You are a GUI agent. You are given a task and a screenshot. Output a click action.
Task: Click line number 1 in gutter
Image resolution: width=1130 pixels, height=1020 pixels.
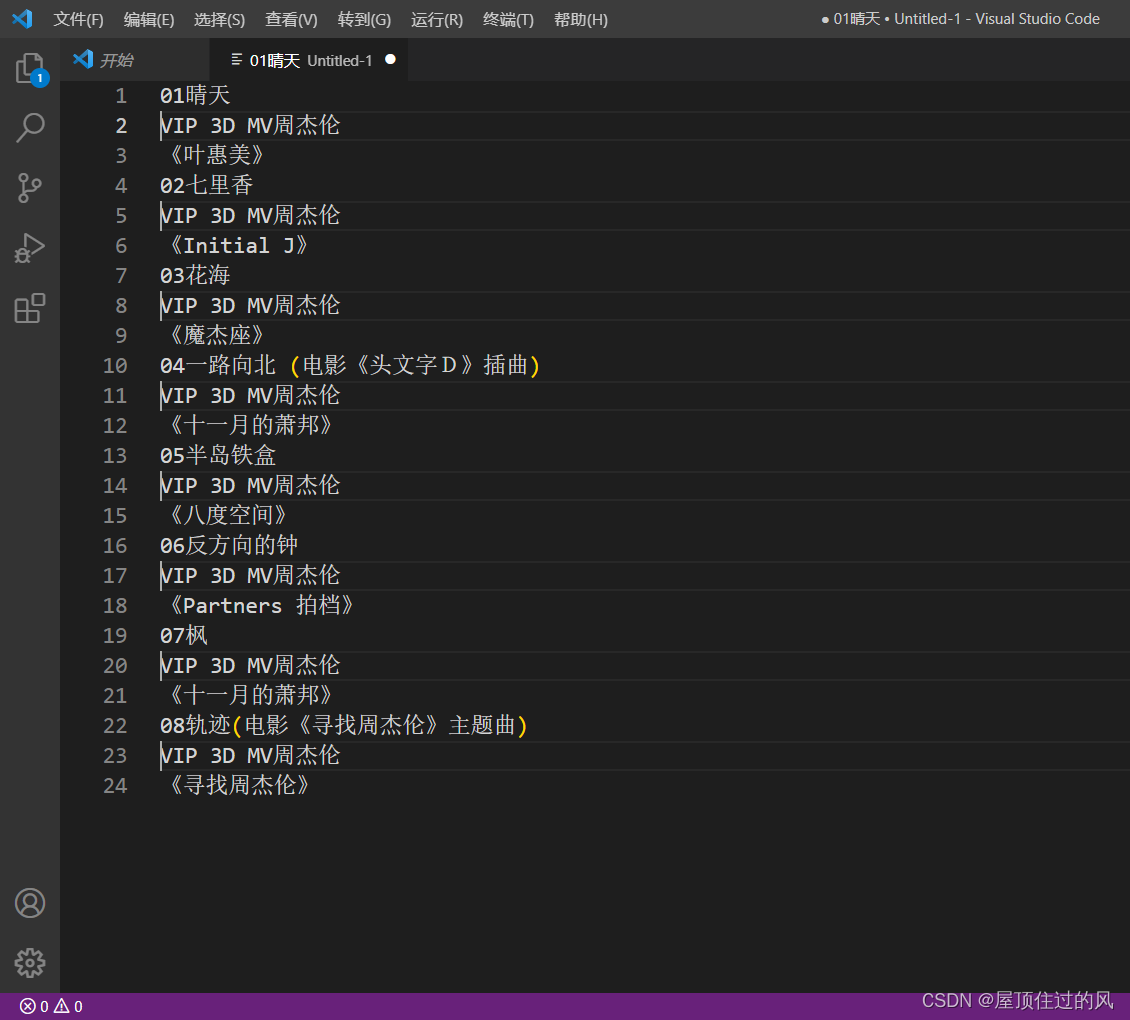pyautogui.click(x=120, y=96)
